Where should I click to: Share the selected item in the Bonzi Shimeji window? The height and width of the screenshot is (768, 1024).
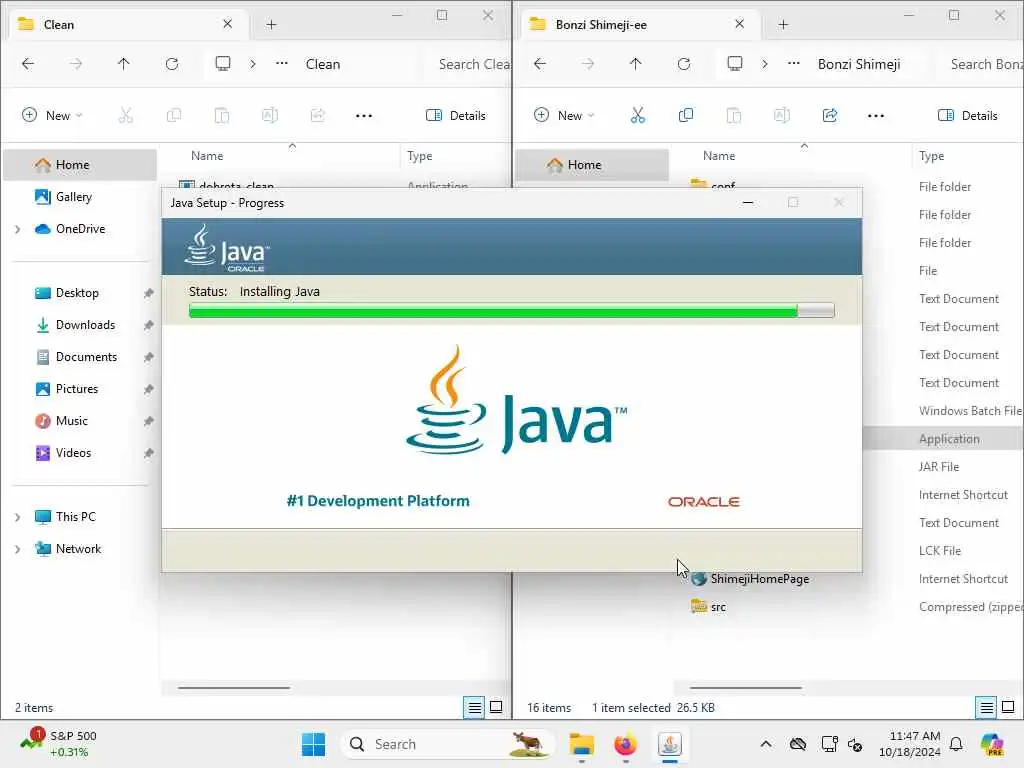830,116
